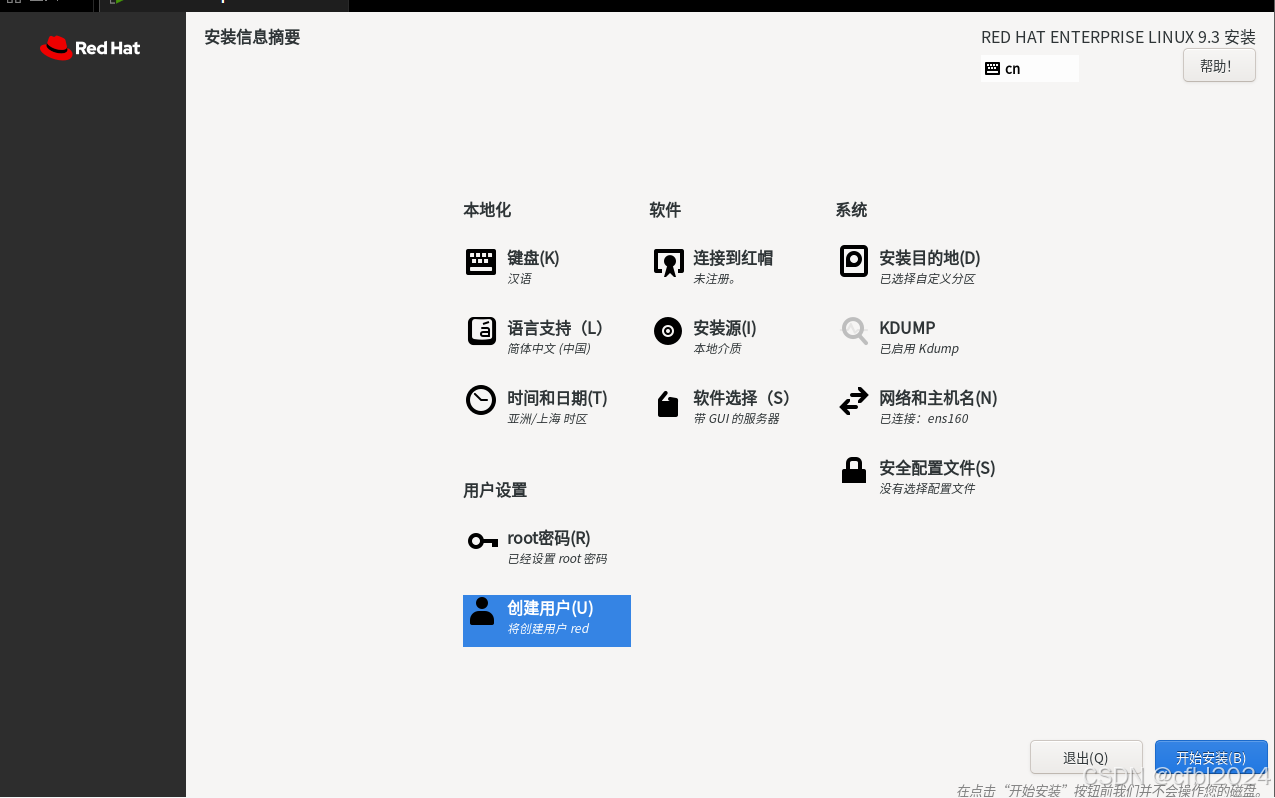Expand the keyboard layout indicator dropdown
Screen dimensions: 1275x798
1029,68
